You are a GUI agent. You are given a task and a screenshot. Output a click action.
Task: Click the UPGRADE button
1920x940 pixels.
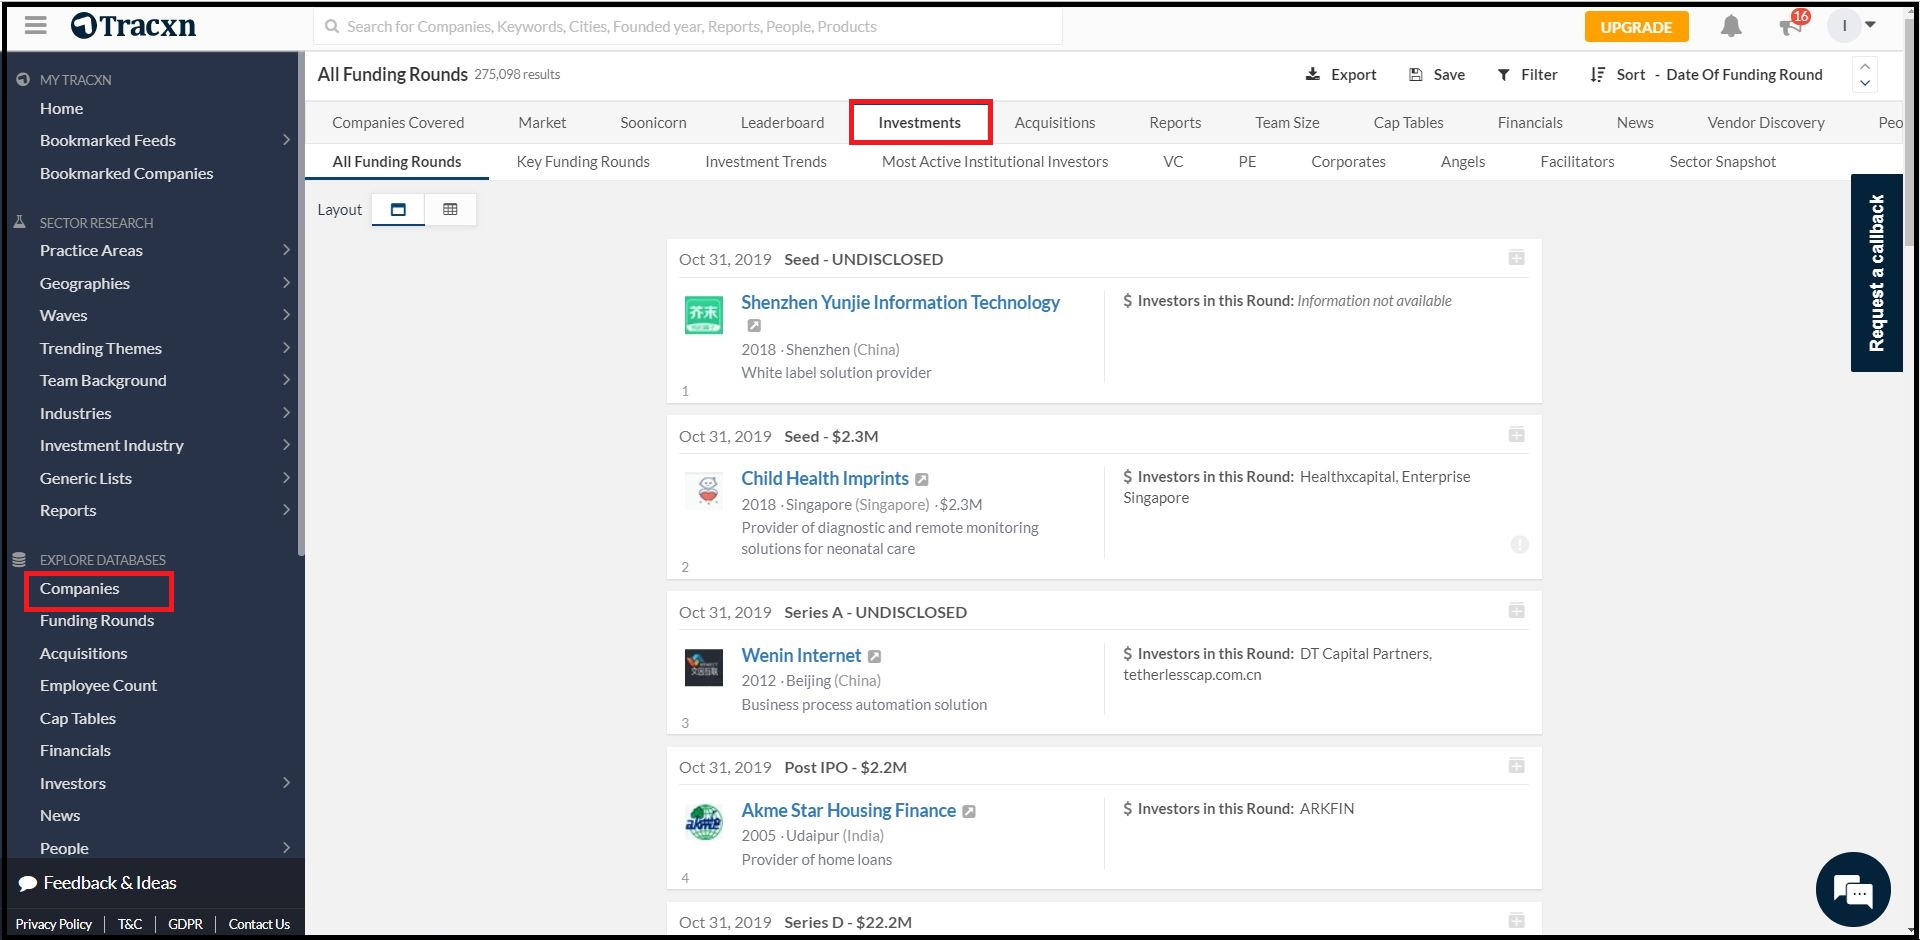click(1636, 27)
